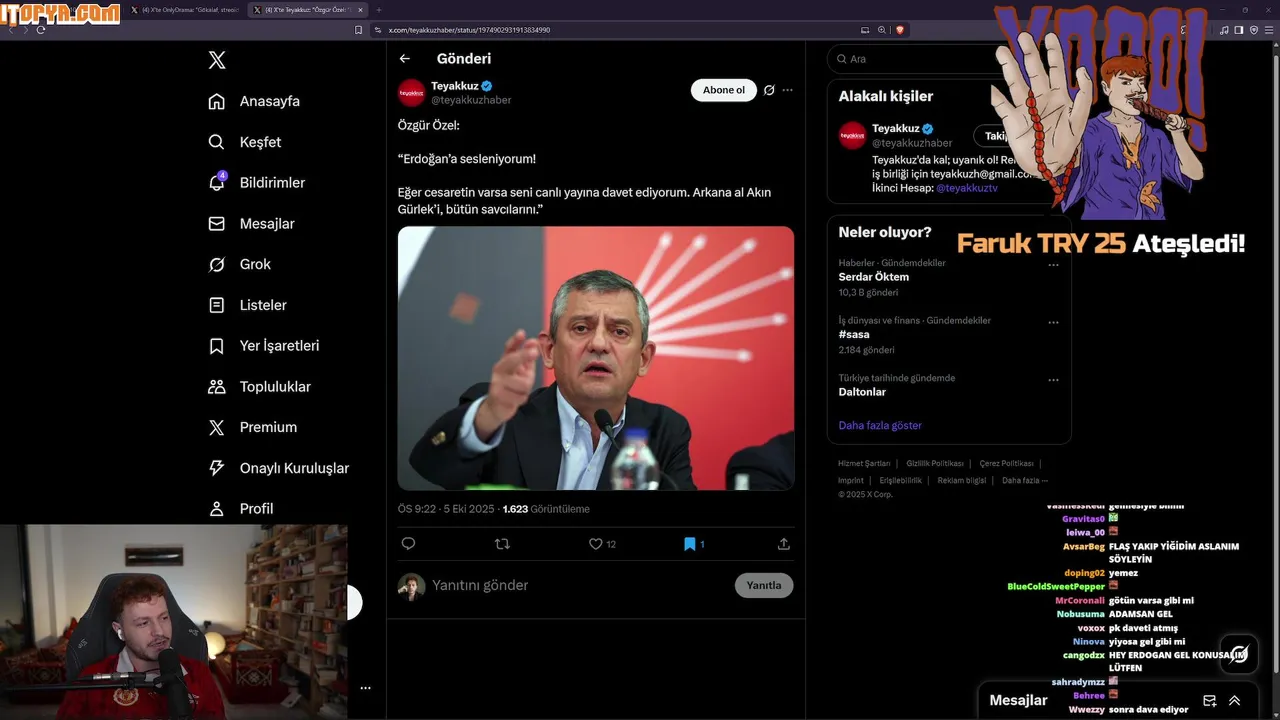Screen dimensions: 1280x720
Task: Click the browser media music-note icon
Action: tap(1224, 30)
